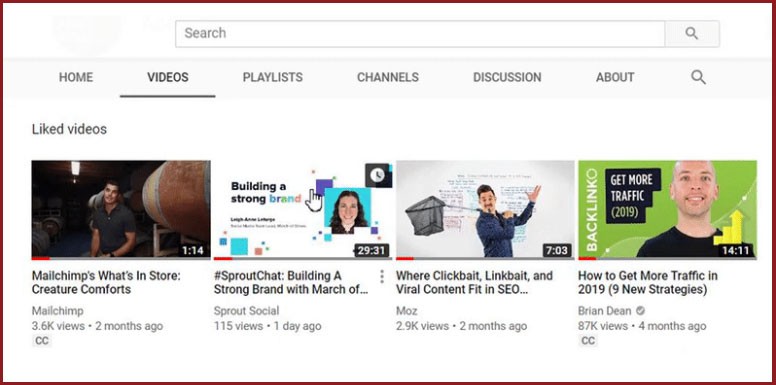
Task: Open title Mailchimp's What's In Store: Creature Comforts
Action: coord(106,283)
